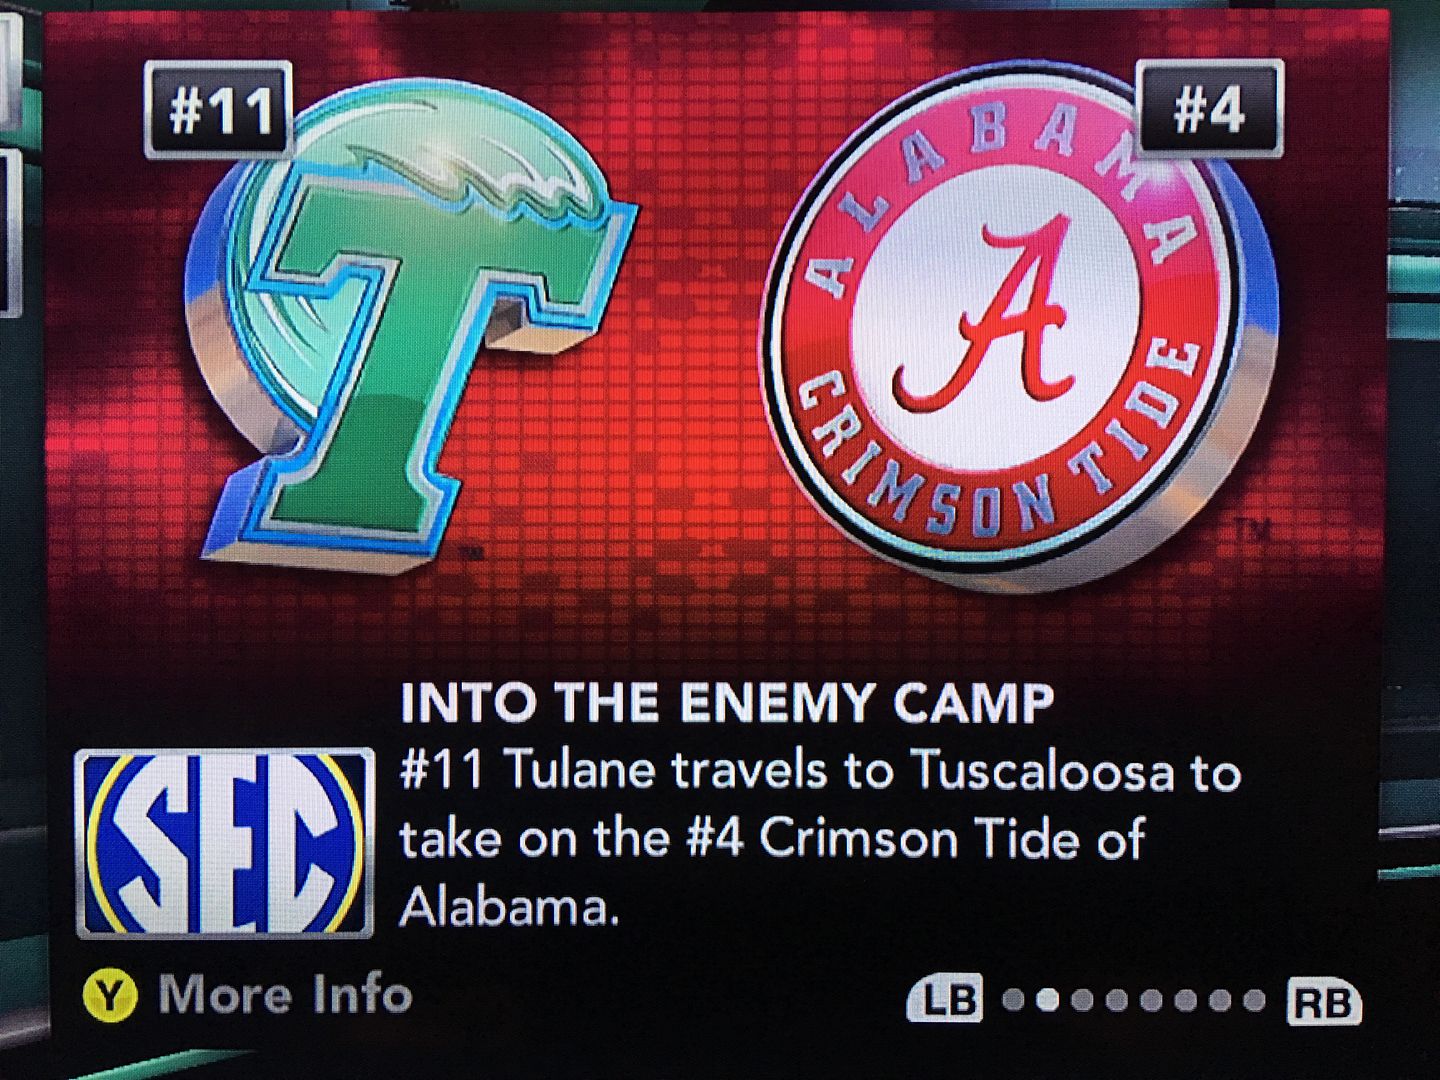The image size is (1440, 1080).
Task: Select the first page indicator dot
Action: point(1013,1000)
